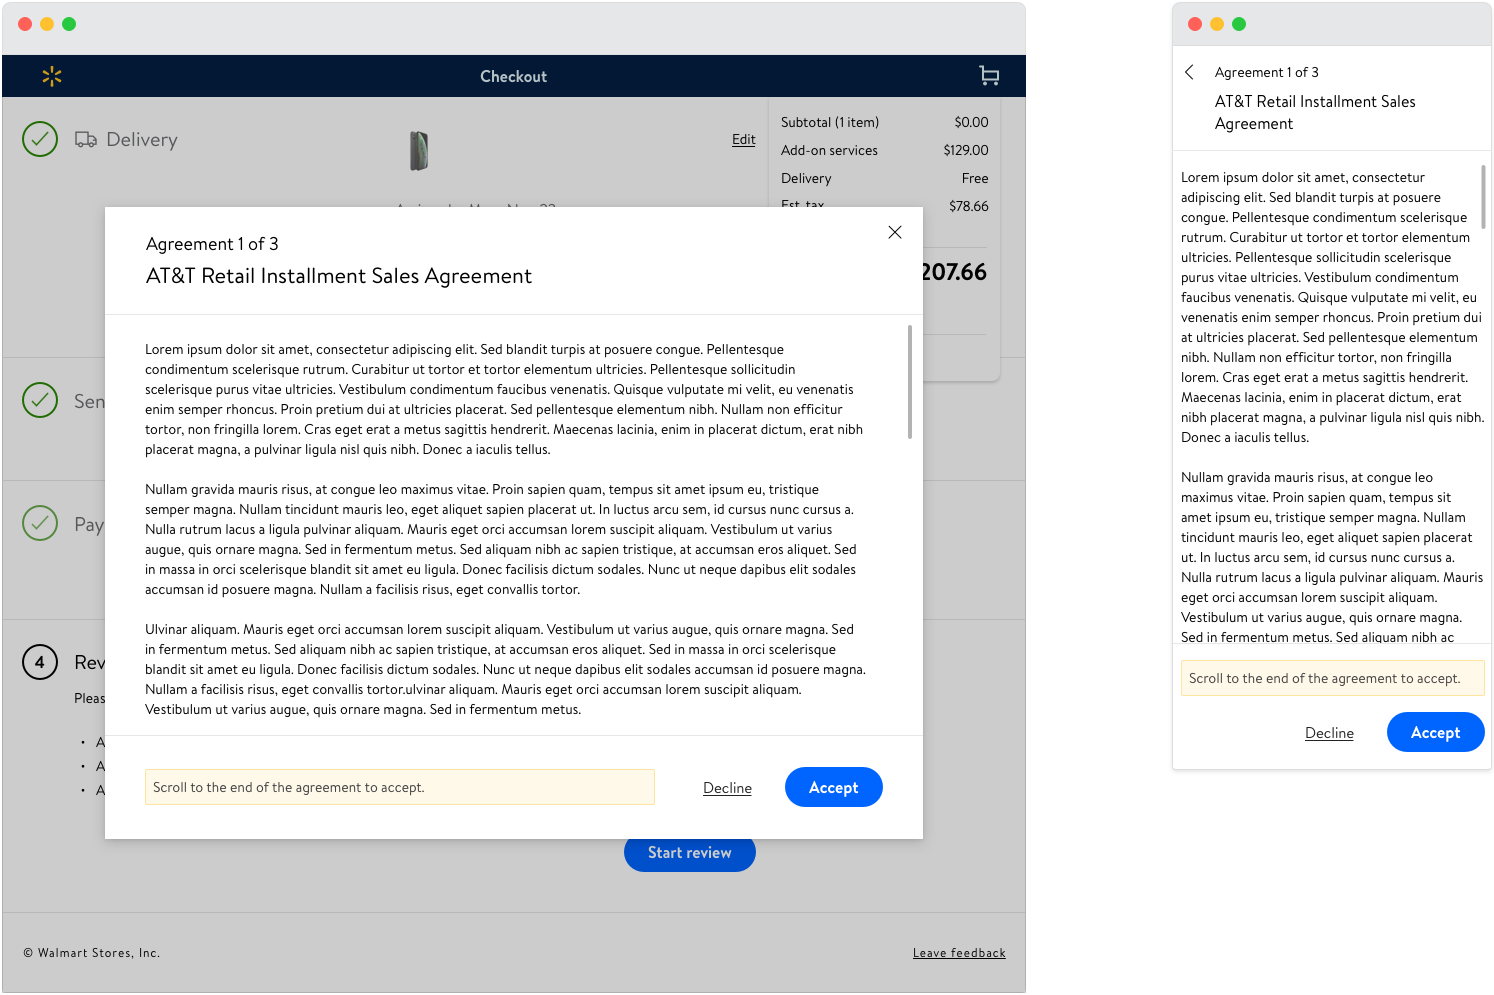Click the mobile agreement scrollbar
Screen dimensions: 1494x995
[x=1483, y=197]
